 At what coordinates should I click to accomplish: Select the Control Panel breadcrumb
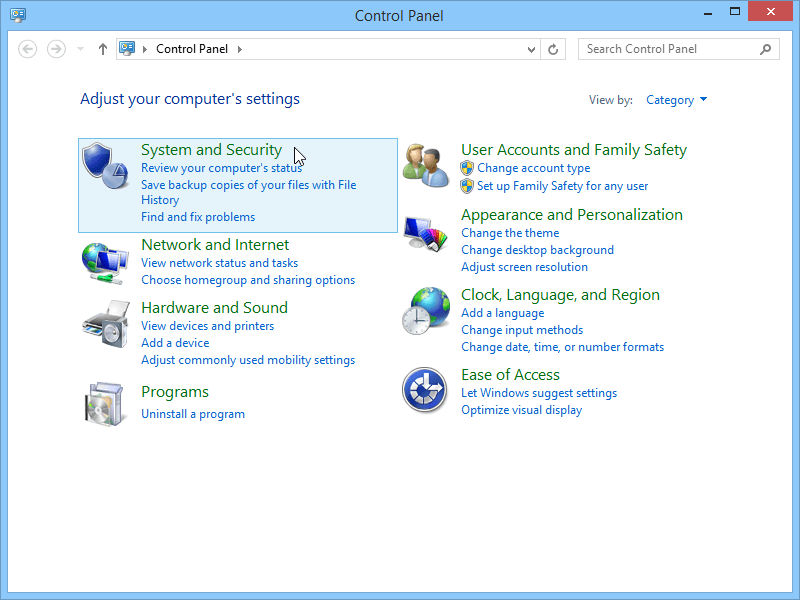point(192,49)
